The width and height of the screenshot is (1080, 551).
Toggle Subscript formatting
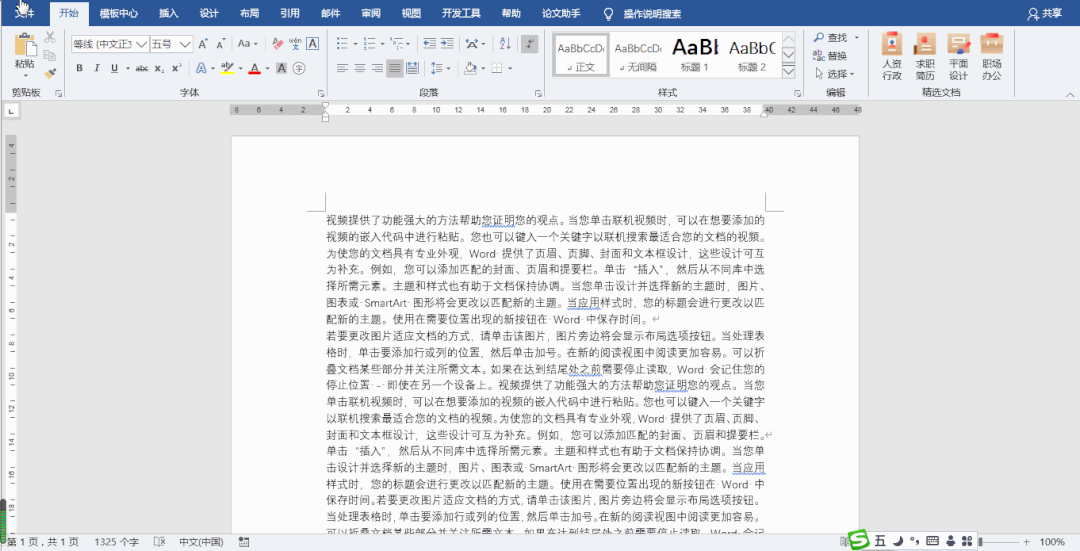click(x=159, y=68)
